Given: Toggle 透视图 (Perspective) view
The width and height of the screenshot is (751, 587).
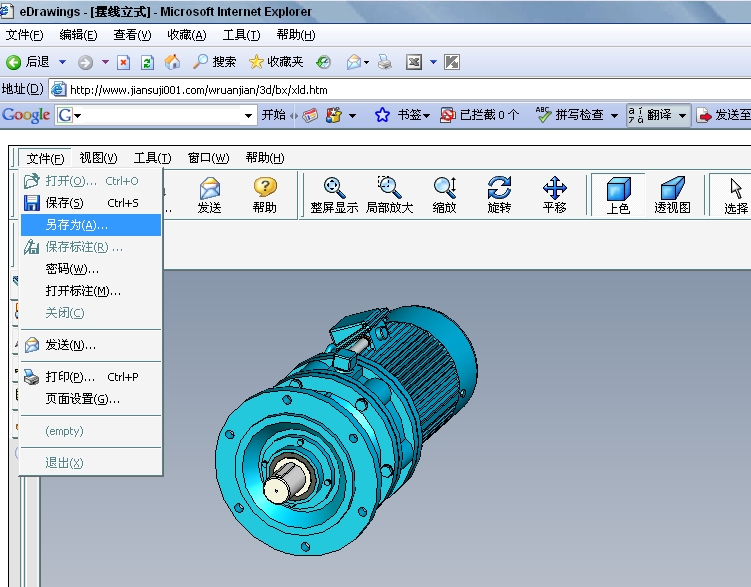Looking at the screenshot, I should click(672, 195).
